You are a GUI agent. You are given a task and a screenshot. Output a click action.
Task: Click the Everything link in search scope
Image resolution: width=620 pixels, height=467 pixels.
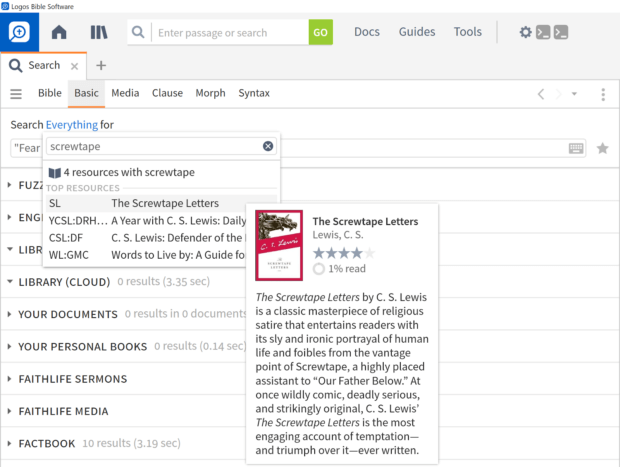click(x=72, y=125)
